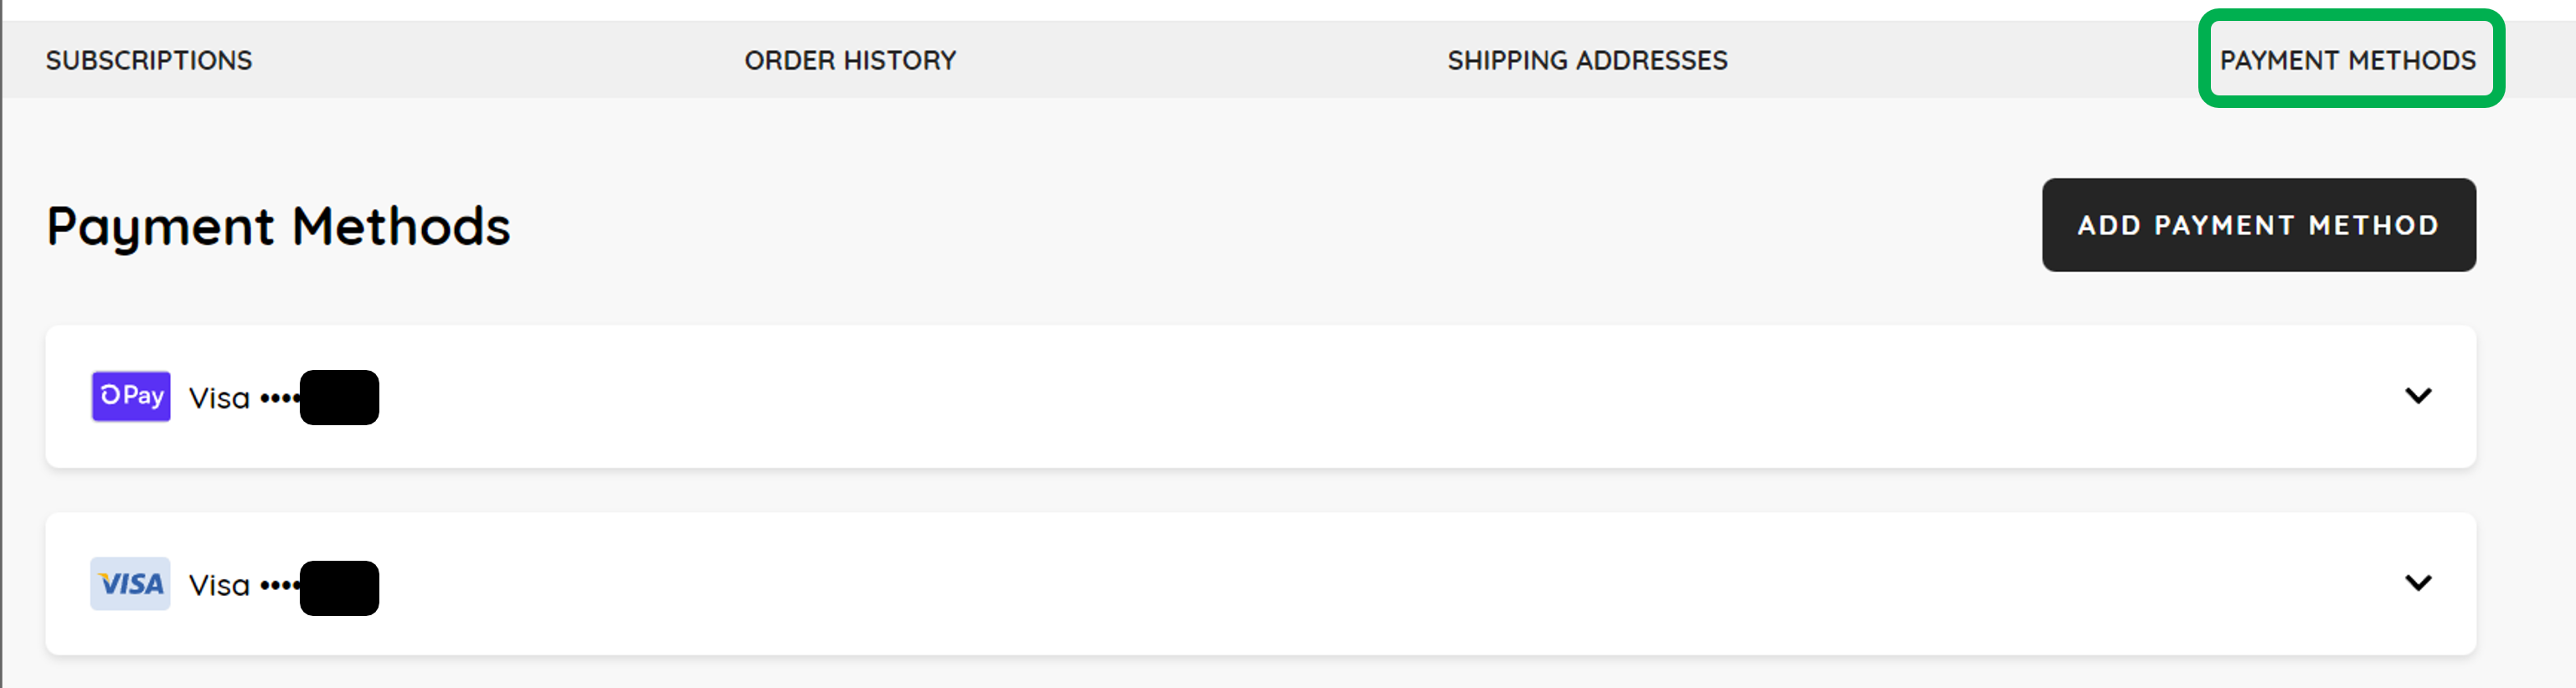Click the redacted digits on second Visa card

coord(339,588)
